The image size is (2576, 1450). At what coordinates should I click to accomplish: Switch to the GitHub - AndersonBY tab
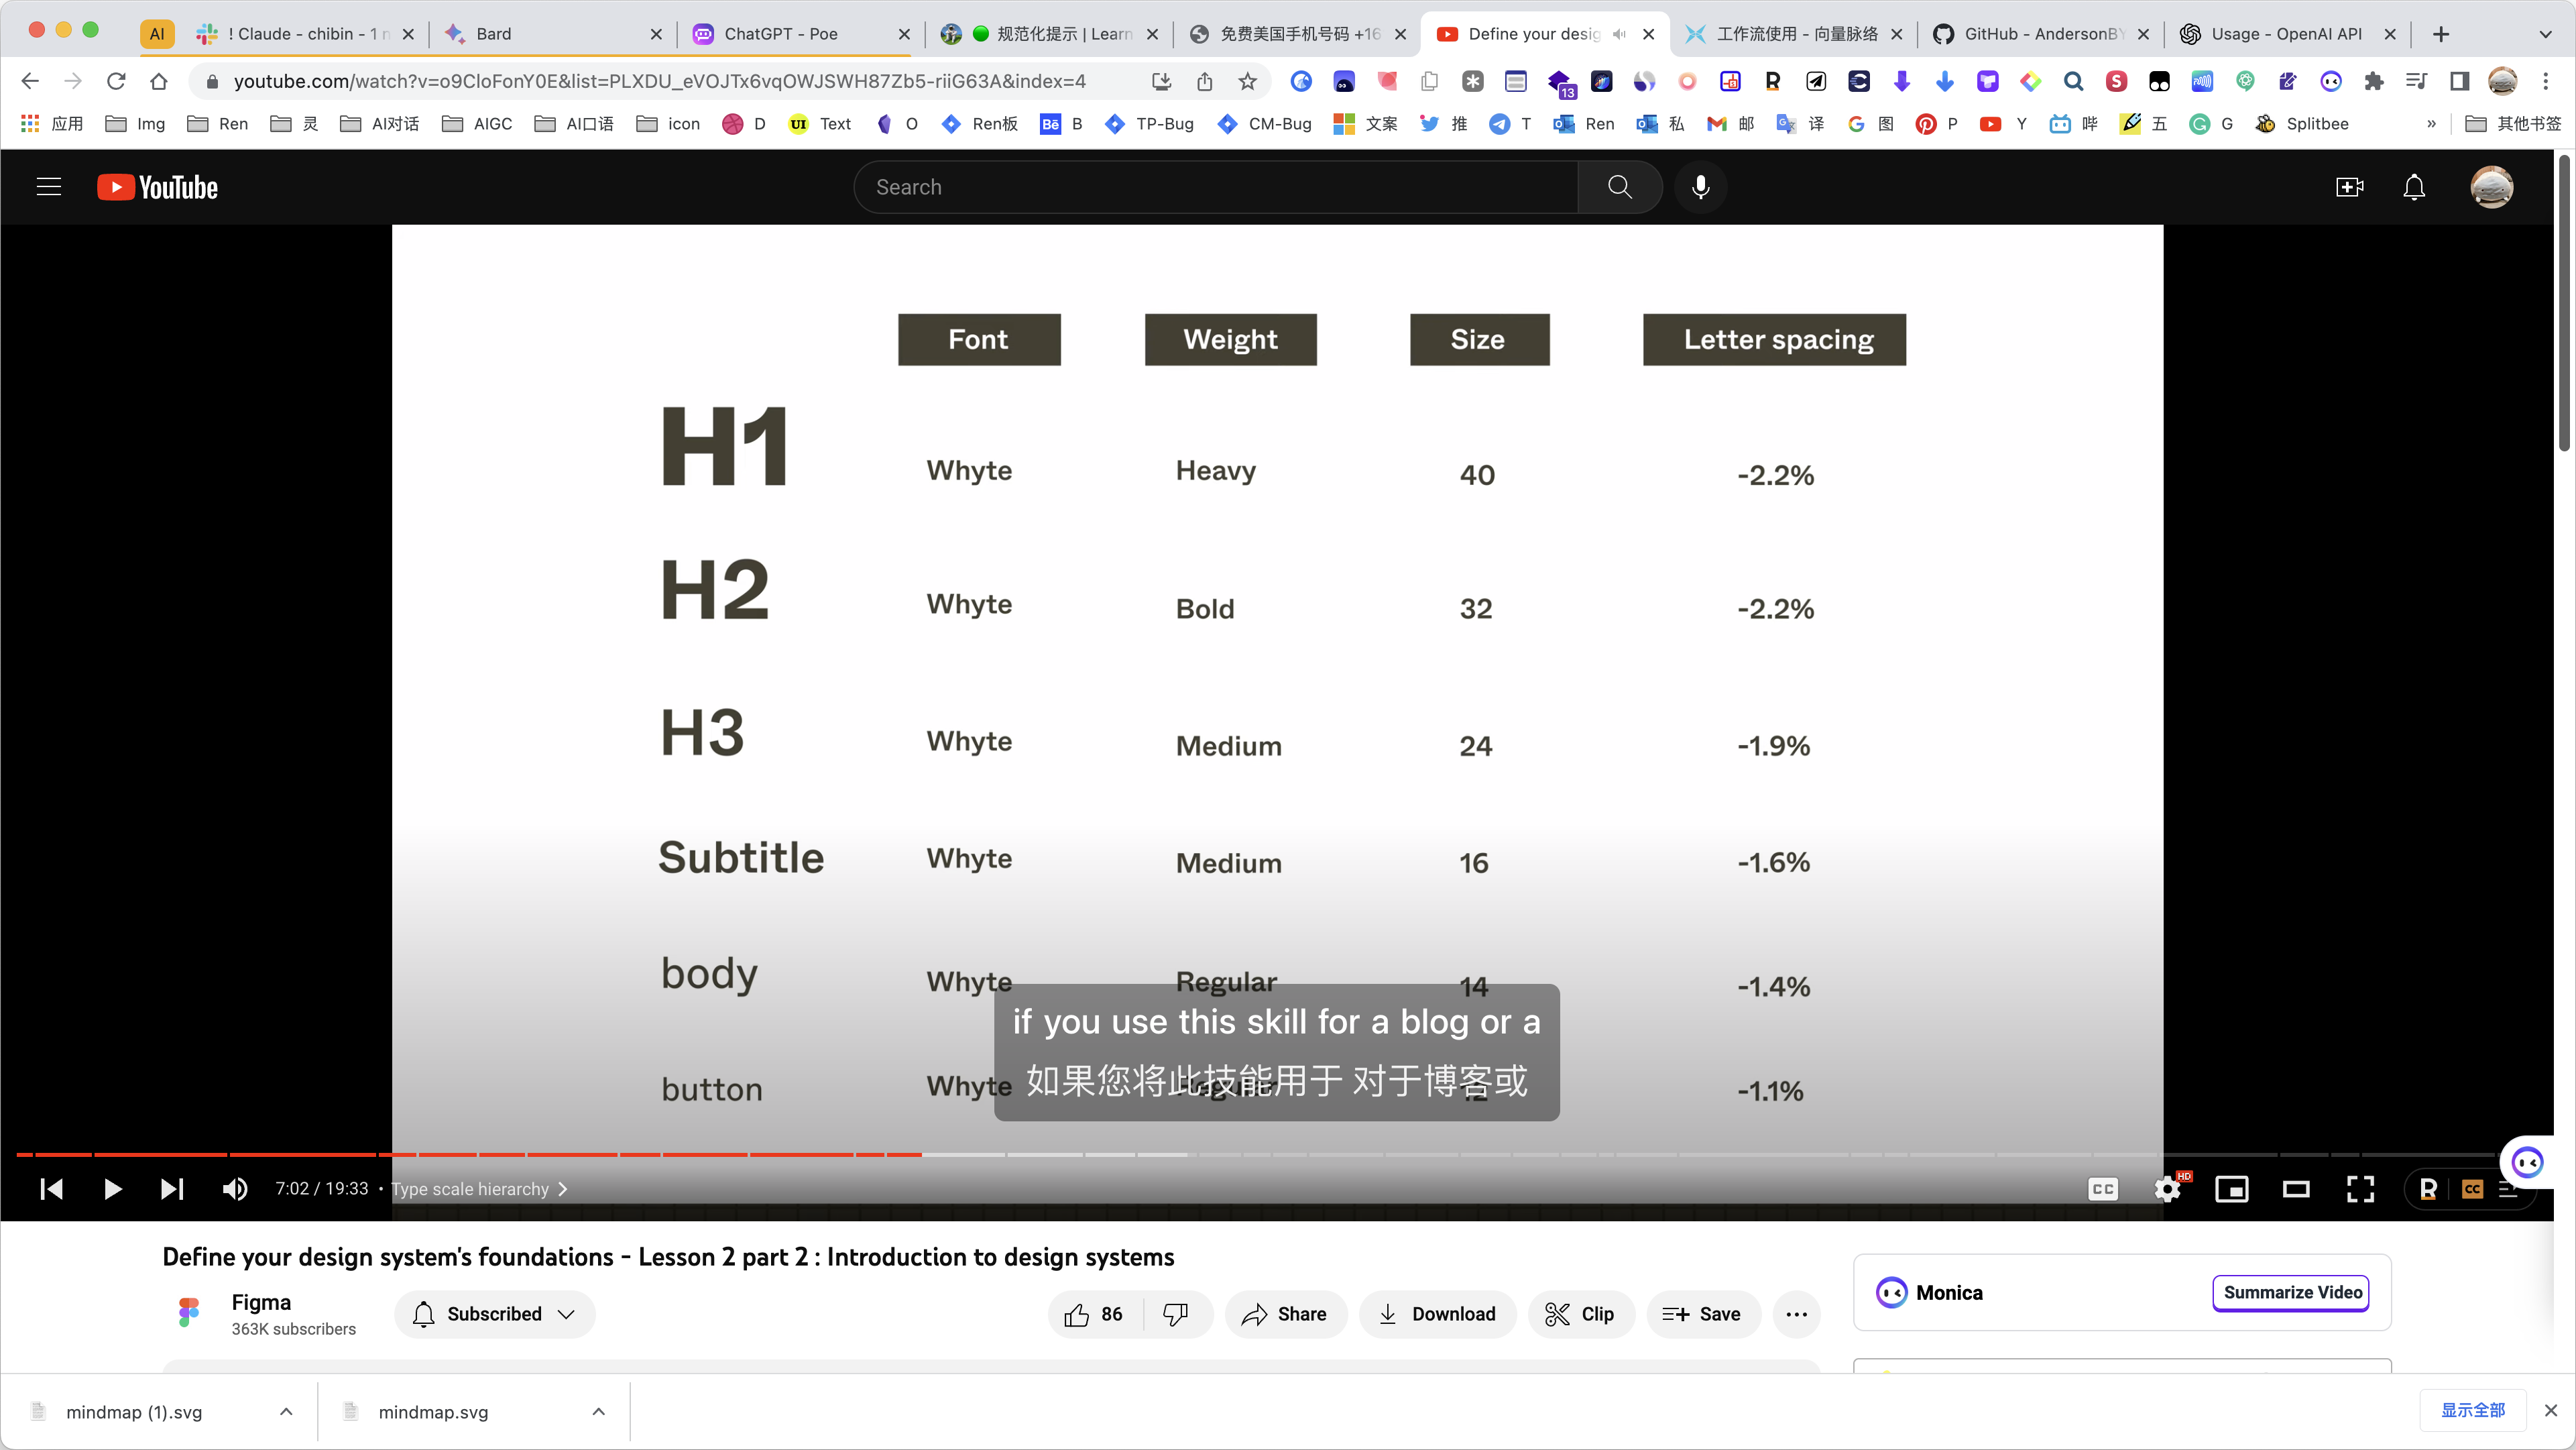(2041, 33)
